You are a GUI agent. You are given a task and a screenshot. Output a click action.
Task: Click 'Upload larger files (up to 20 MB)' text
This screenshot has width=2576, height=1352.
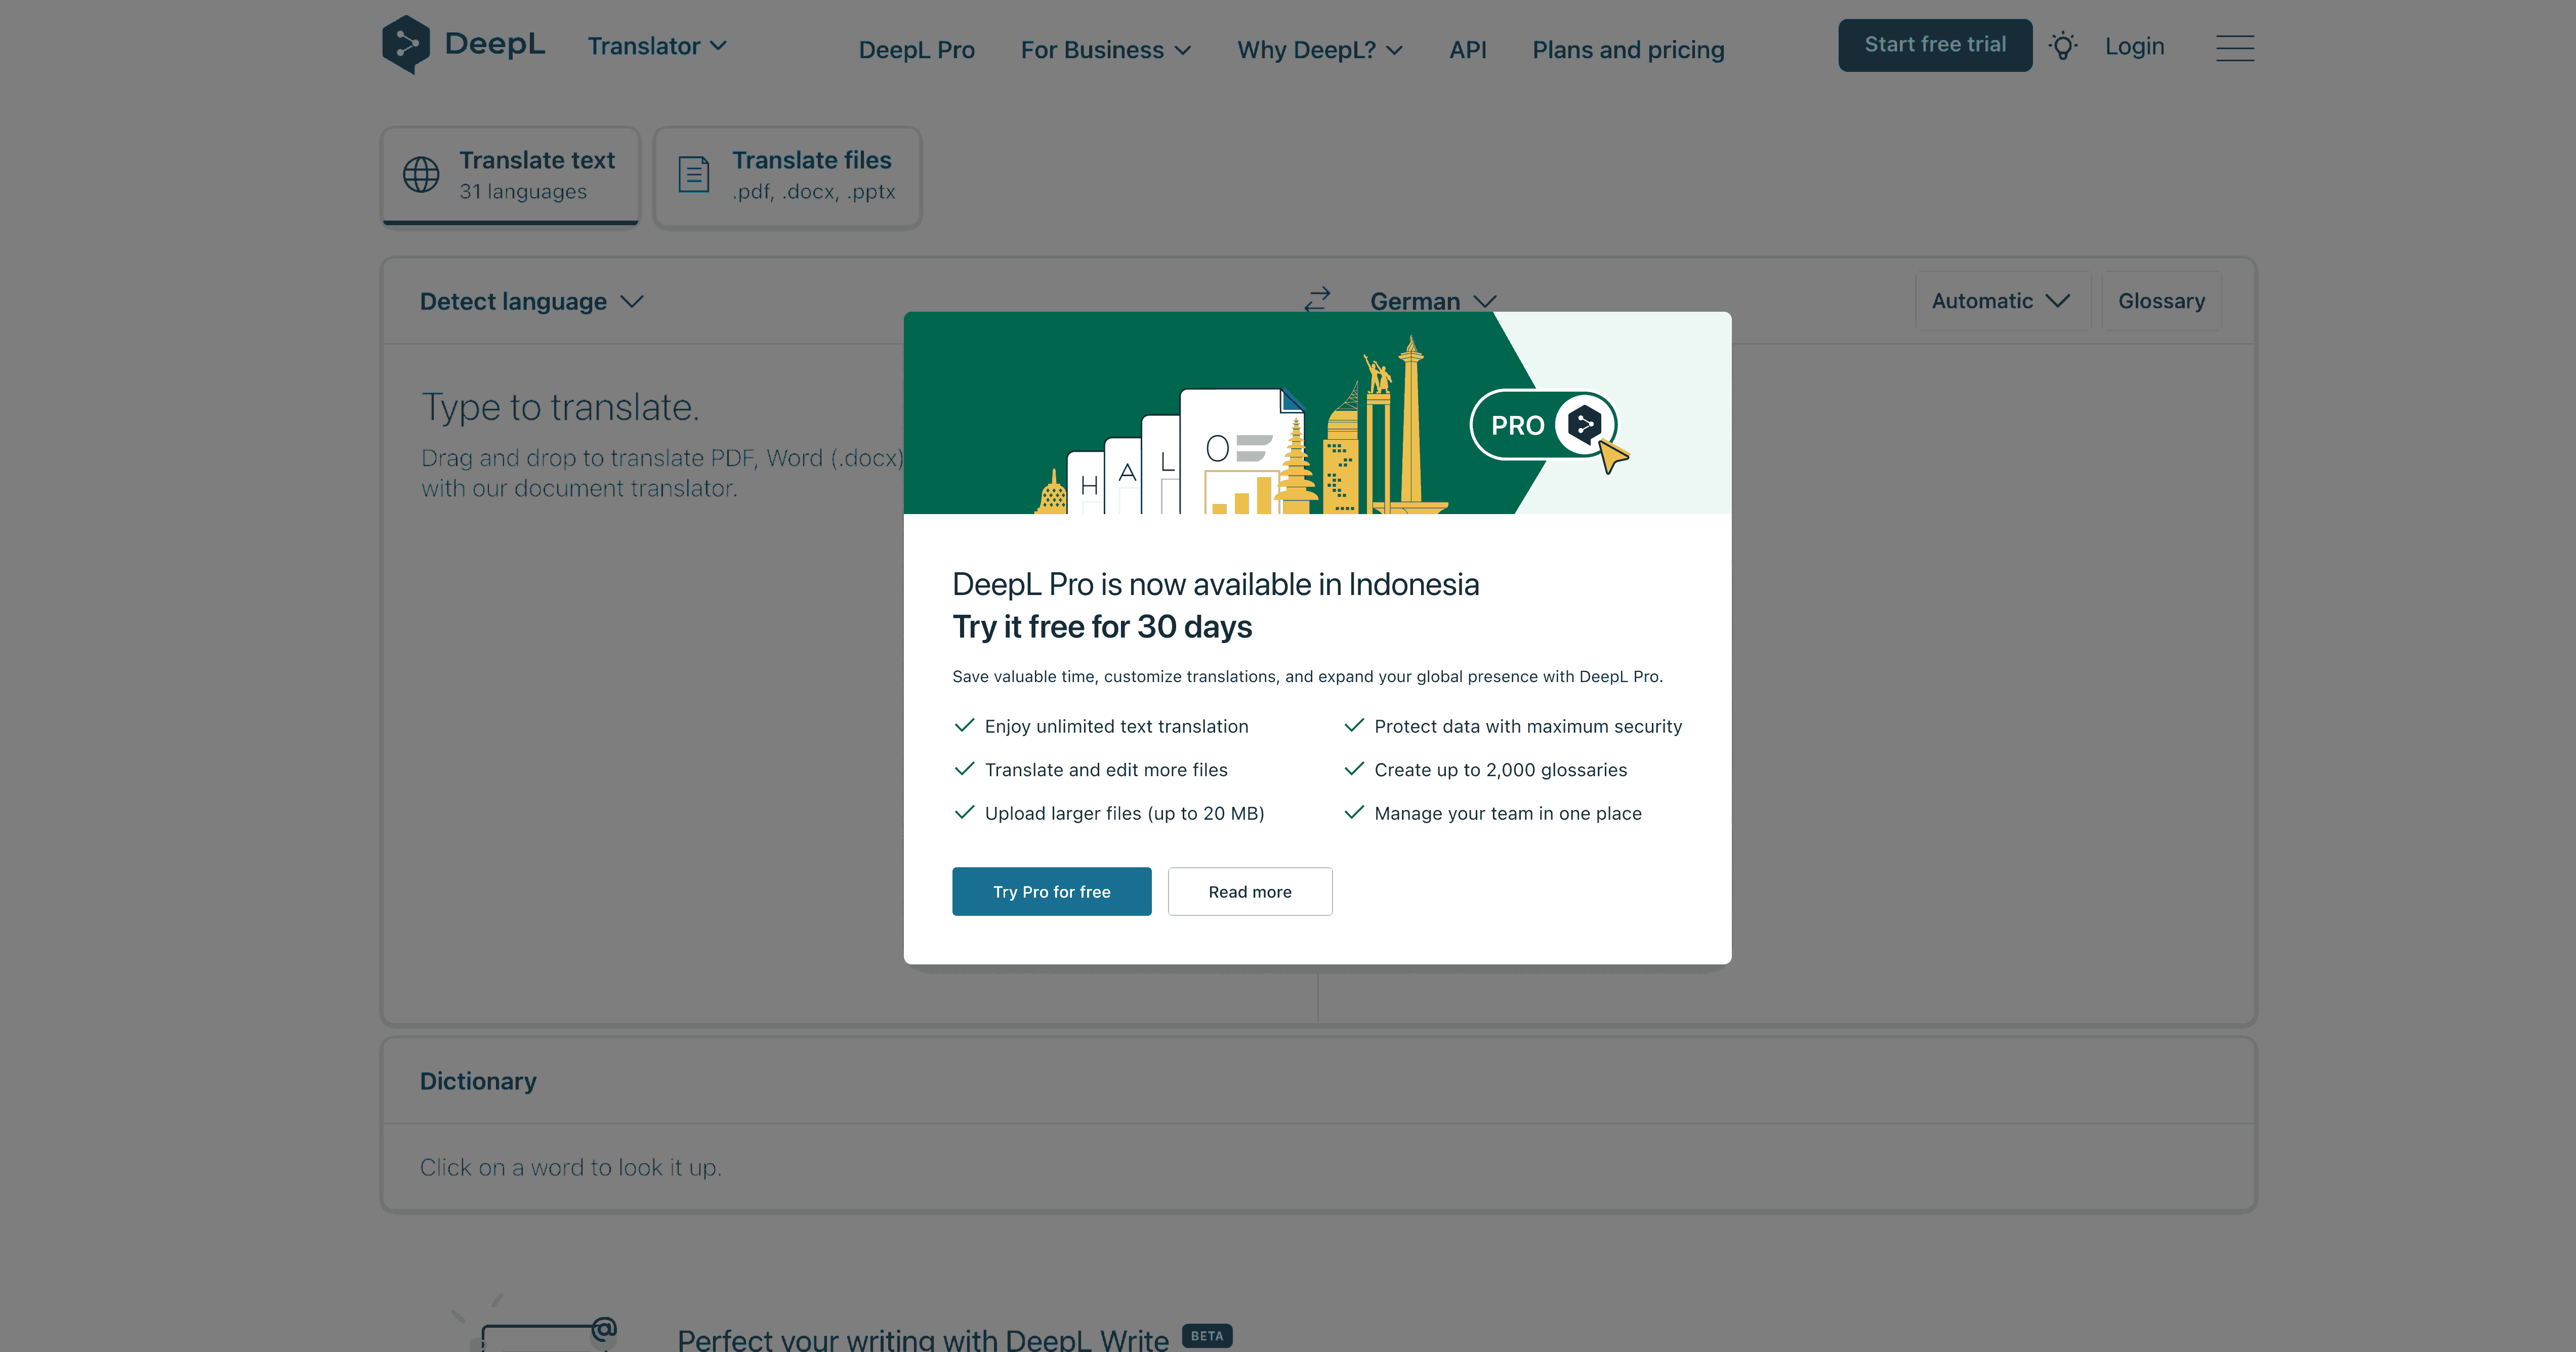[x=1124, y=813]
